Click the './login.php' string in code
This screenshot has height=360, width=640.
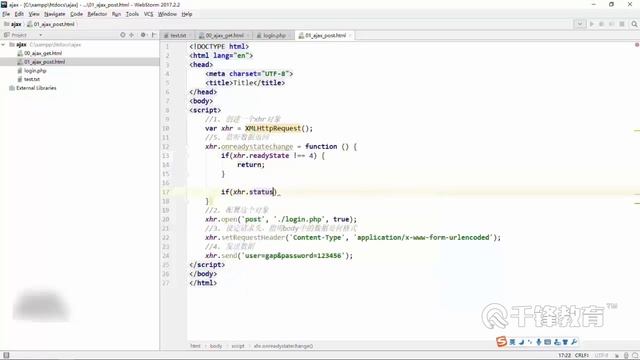300,219
